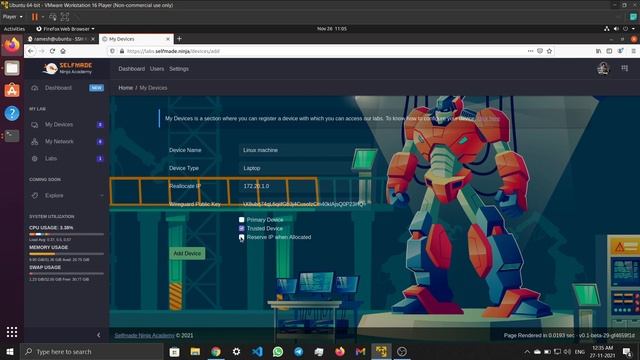Open Files from the Ubuntu dock

[x=12, y=68]
